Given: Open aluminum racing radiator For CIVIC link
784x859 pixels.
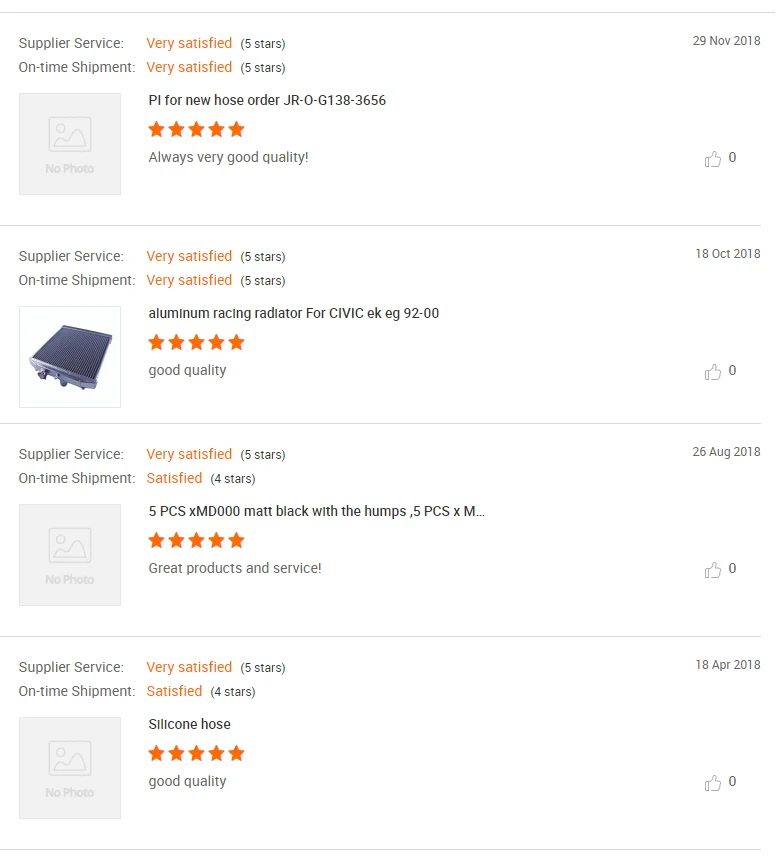Looking at the screenshot, I should click(294, 314).
